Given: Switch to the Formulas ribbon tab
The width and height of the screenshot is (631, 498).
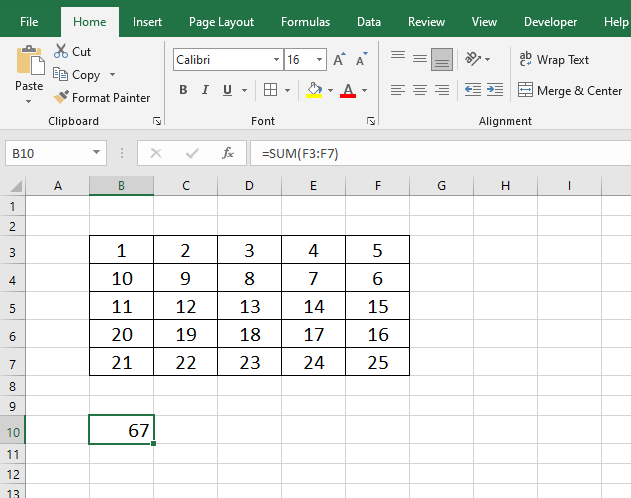Looking at the screenshot, I should tap(305, 22).
